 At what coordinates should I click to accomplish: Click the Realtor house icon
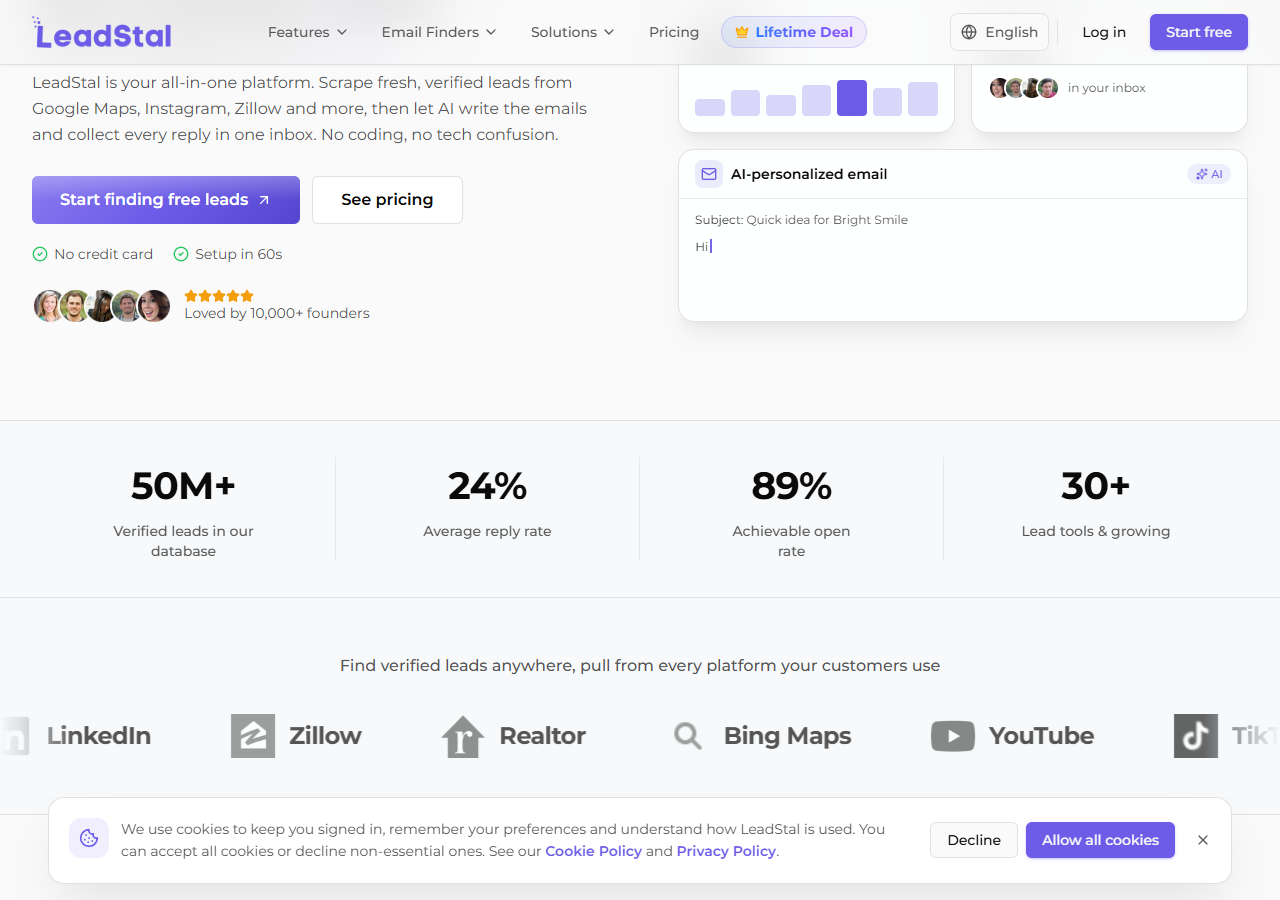pyautogui.click(x=462, y=736)
